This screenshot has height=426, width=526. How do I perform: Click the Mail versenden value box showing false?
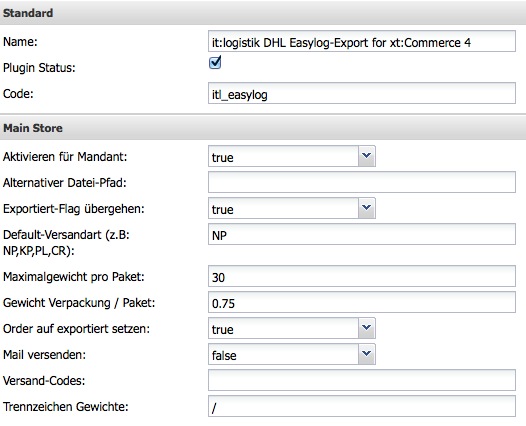pos(283,354)
